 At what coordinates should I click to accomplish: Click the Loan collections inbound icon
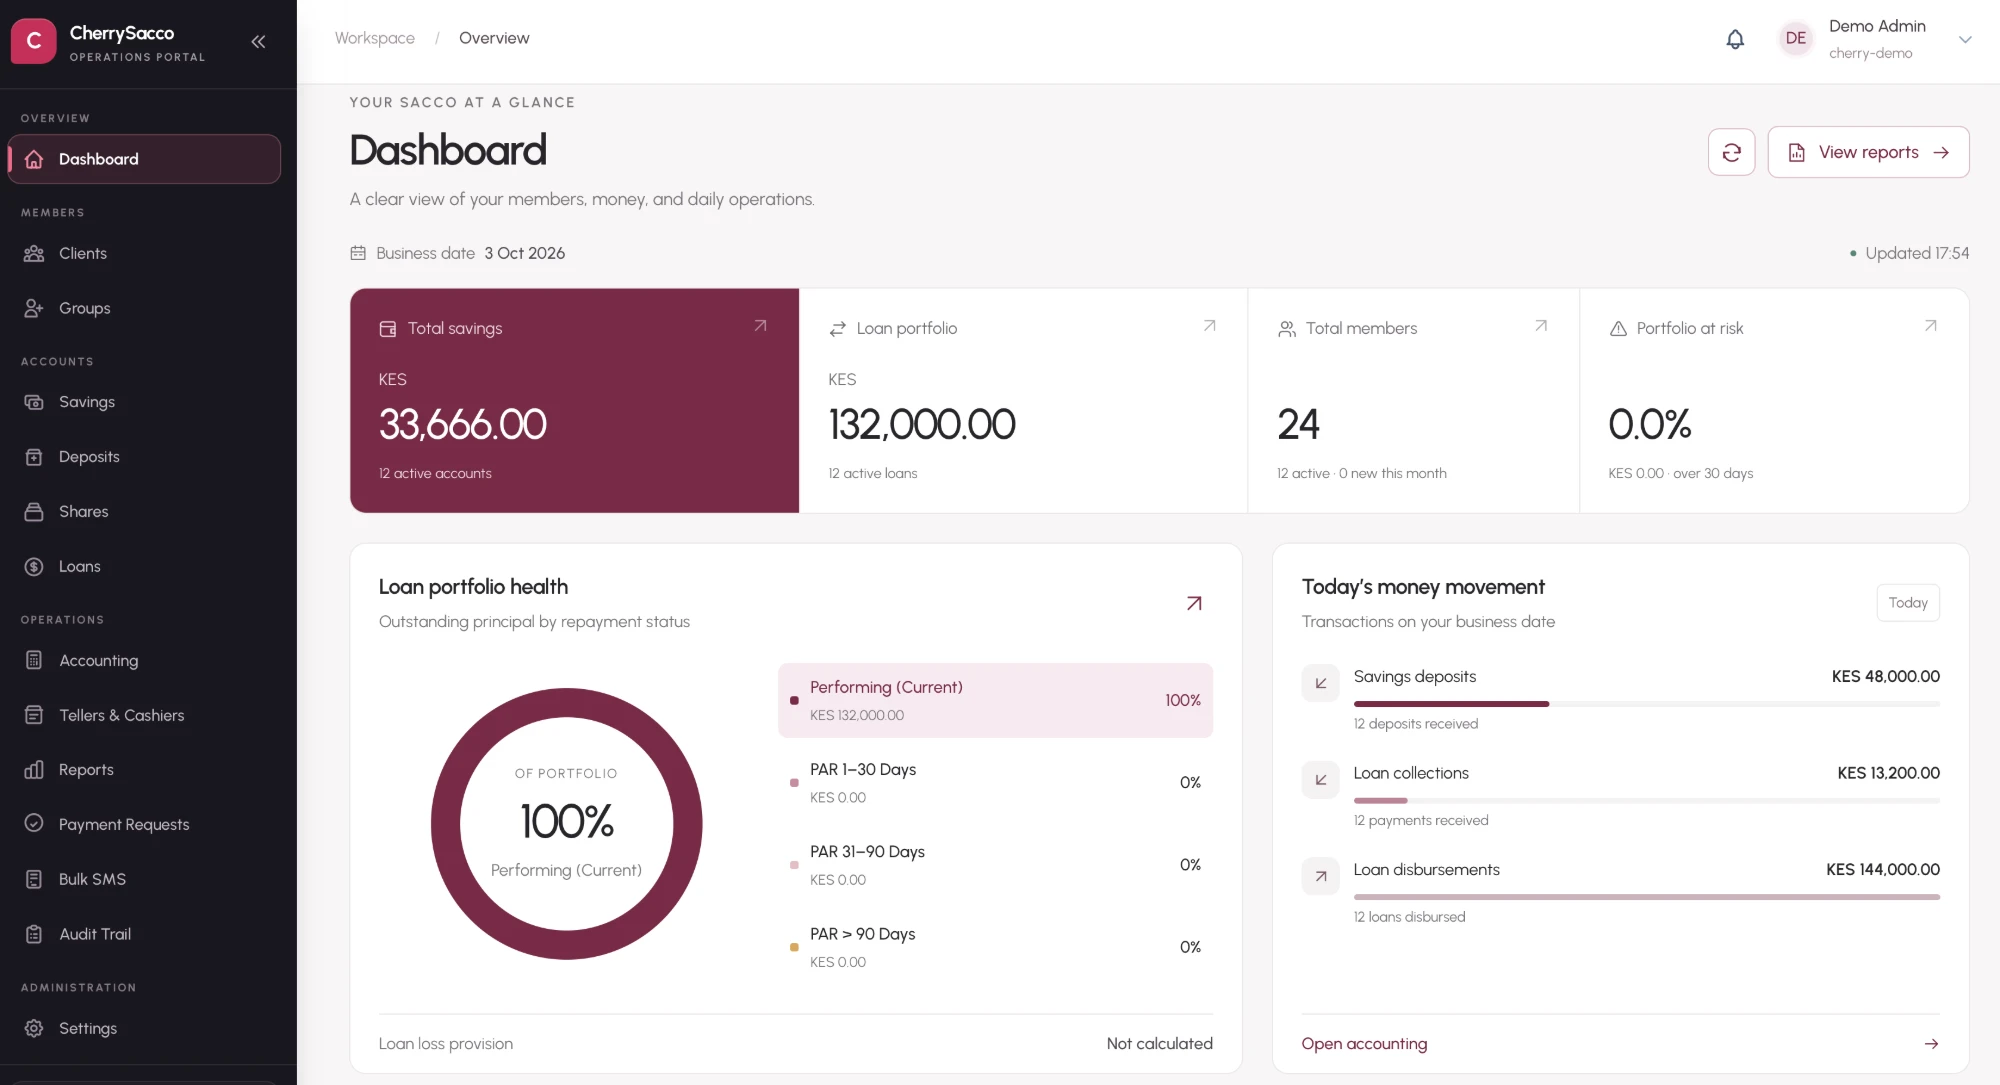pyautogui.click(x=1320, y=780)
